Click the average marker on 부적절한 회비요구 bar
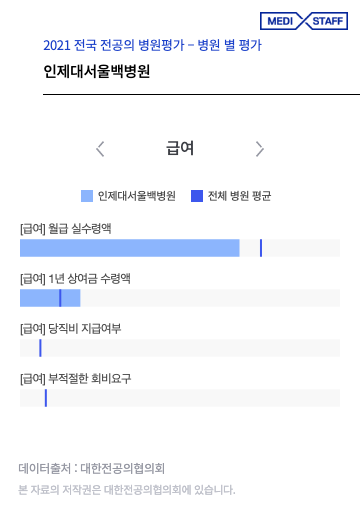Image resolution: width=360 pixels, height=529 pixels. coord(46,398)
